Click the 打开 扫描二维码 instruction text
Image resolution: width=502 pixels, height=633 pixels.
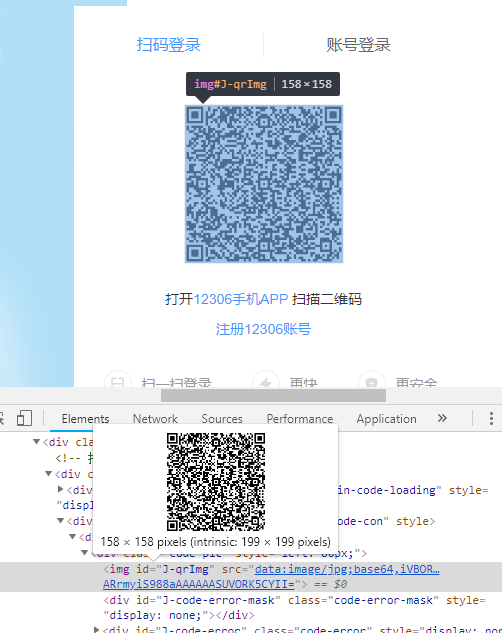[x=264, y=299]
